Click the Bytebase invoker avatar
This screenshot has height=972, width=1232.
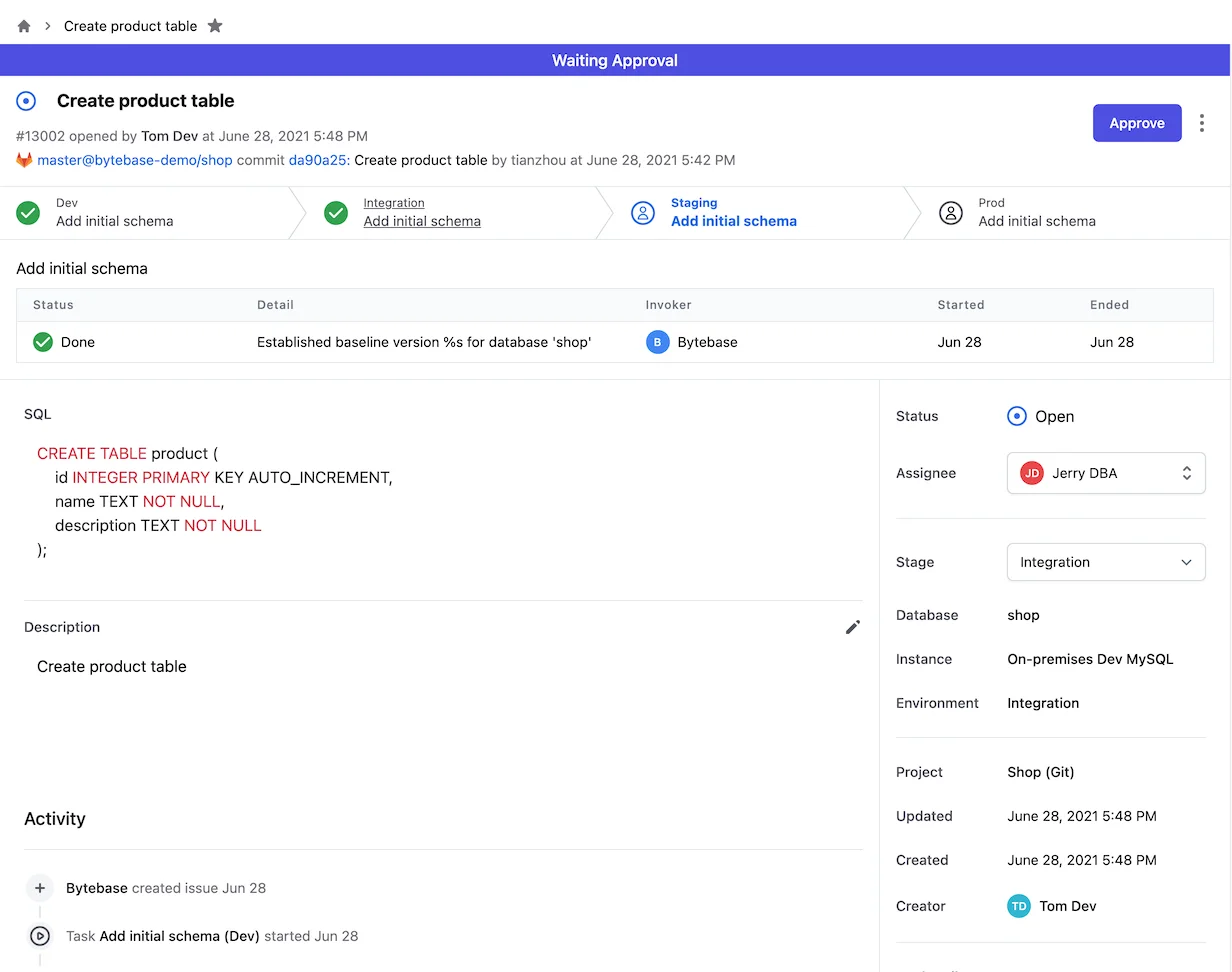(657, 342)
